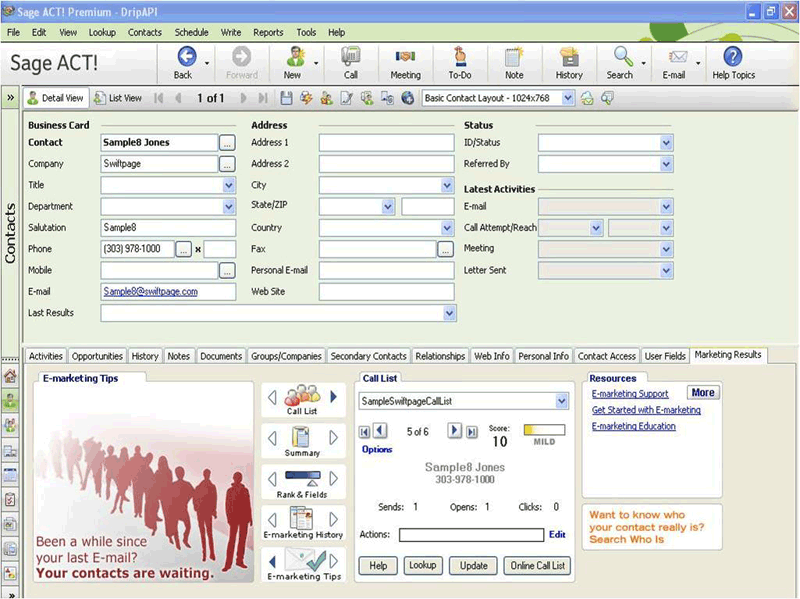This screenshot has width=800, height=599.
Task: Open the Department dropdown
Action: click(x=229, y=207)
